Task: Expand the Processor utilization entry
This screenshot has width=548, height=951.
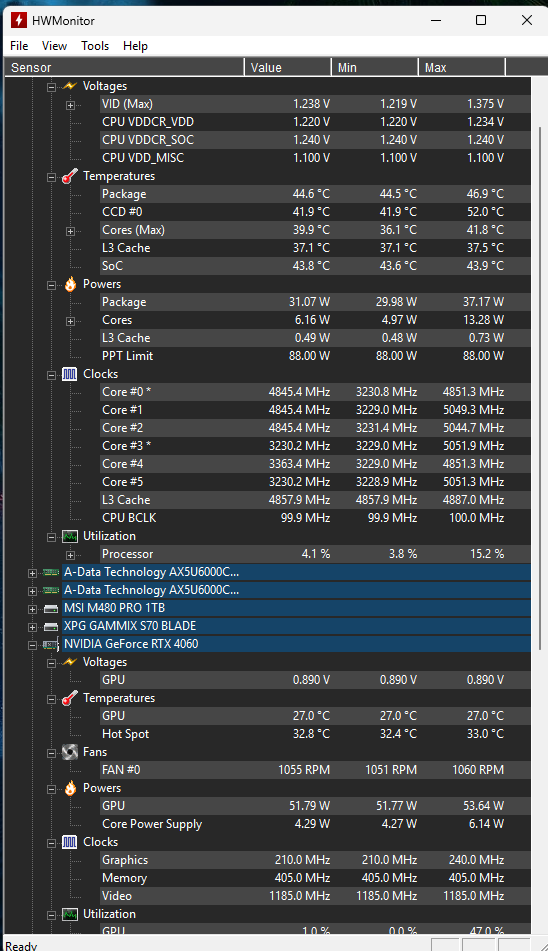Action: [70, 555]
